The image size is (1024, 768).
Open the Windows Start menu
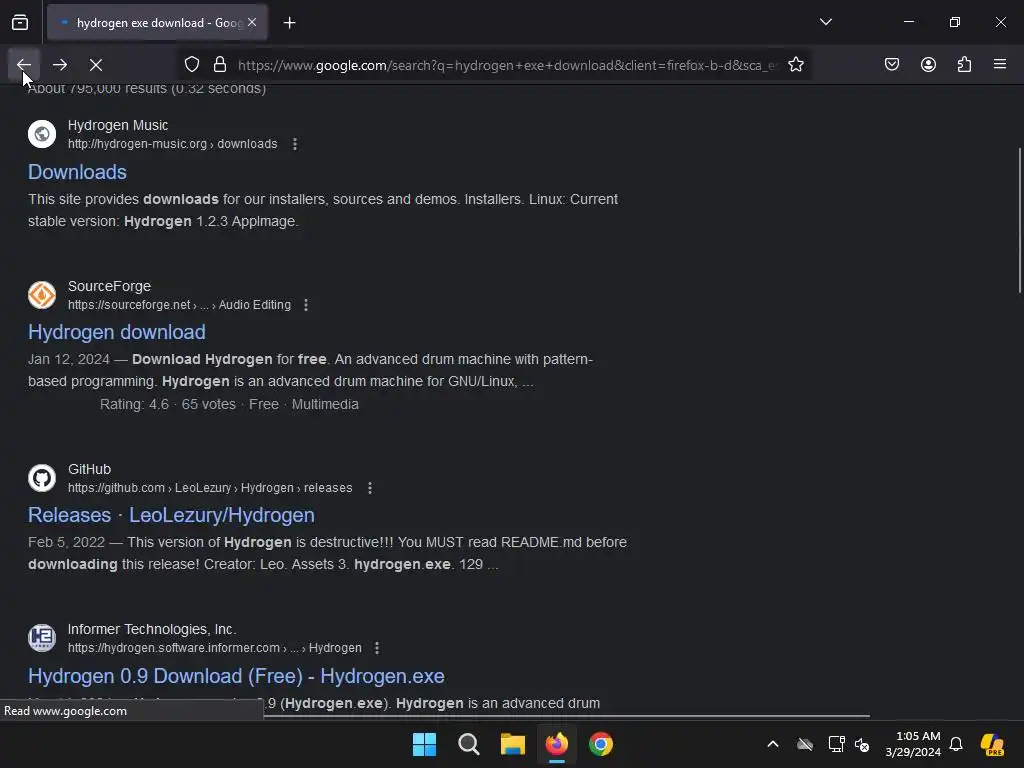[x=424, y=744]
